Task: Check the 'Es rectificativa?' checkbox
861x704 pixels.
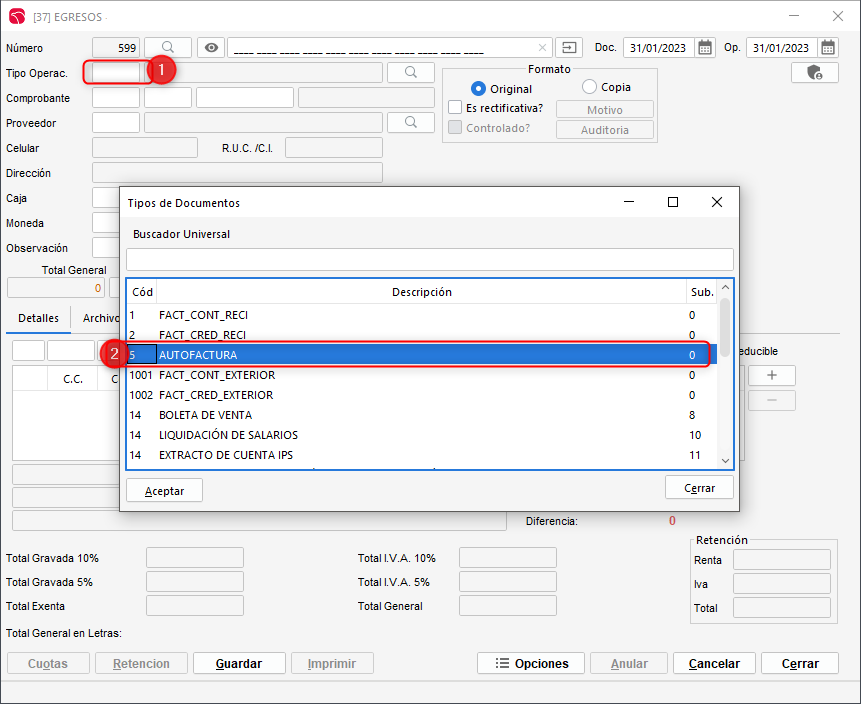Action: [455, 107]
